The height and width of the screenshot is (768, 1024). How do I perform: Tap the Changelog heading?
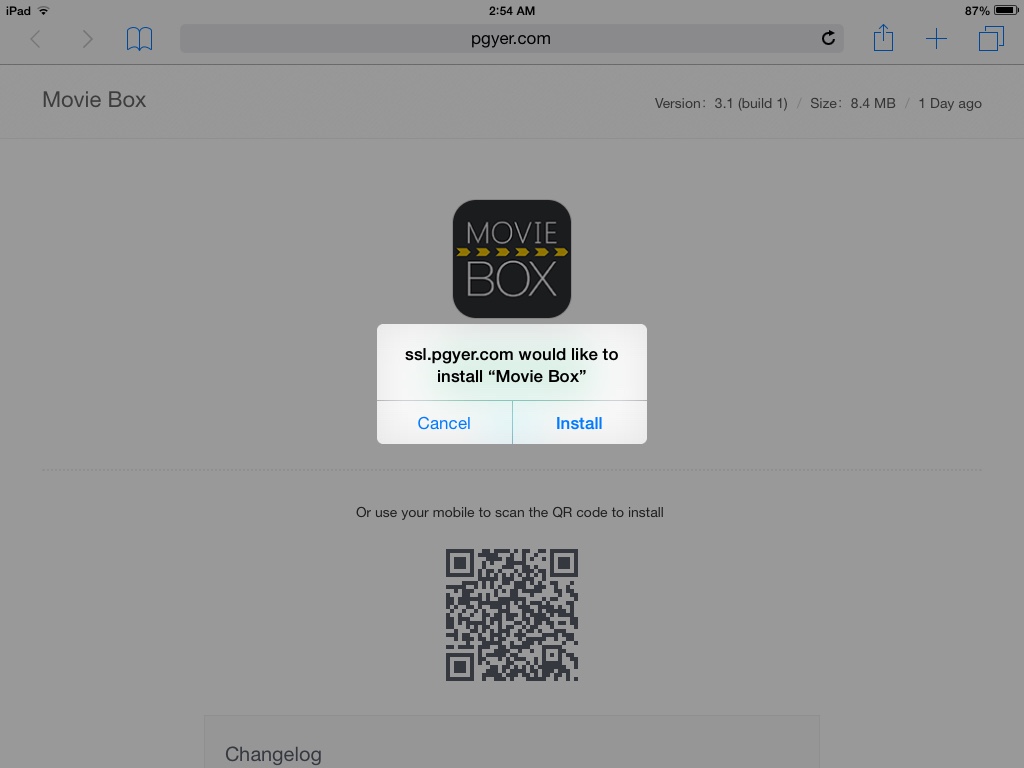point(273,754)
